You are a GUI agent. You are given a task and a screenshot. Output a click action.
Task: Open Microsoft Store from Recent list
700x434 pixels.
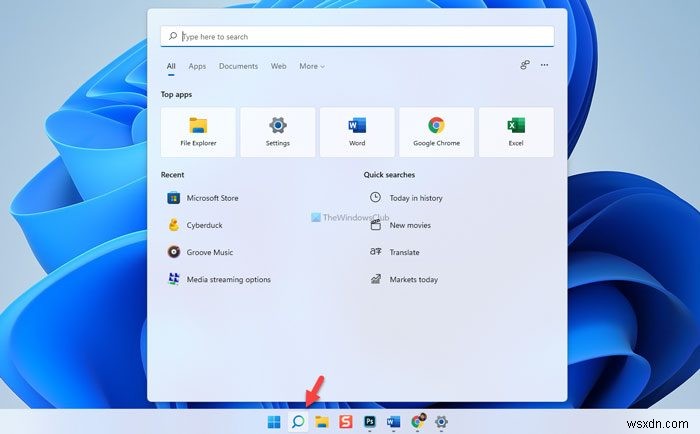coord(203,198)
